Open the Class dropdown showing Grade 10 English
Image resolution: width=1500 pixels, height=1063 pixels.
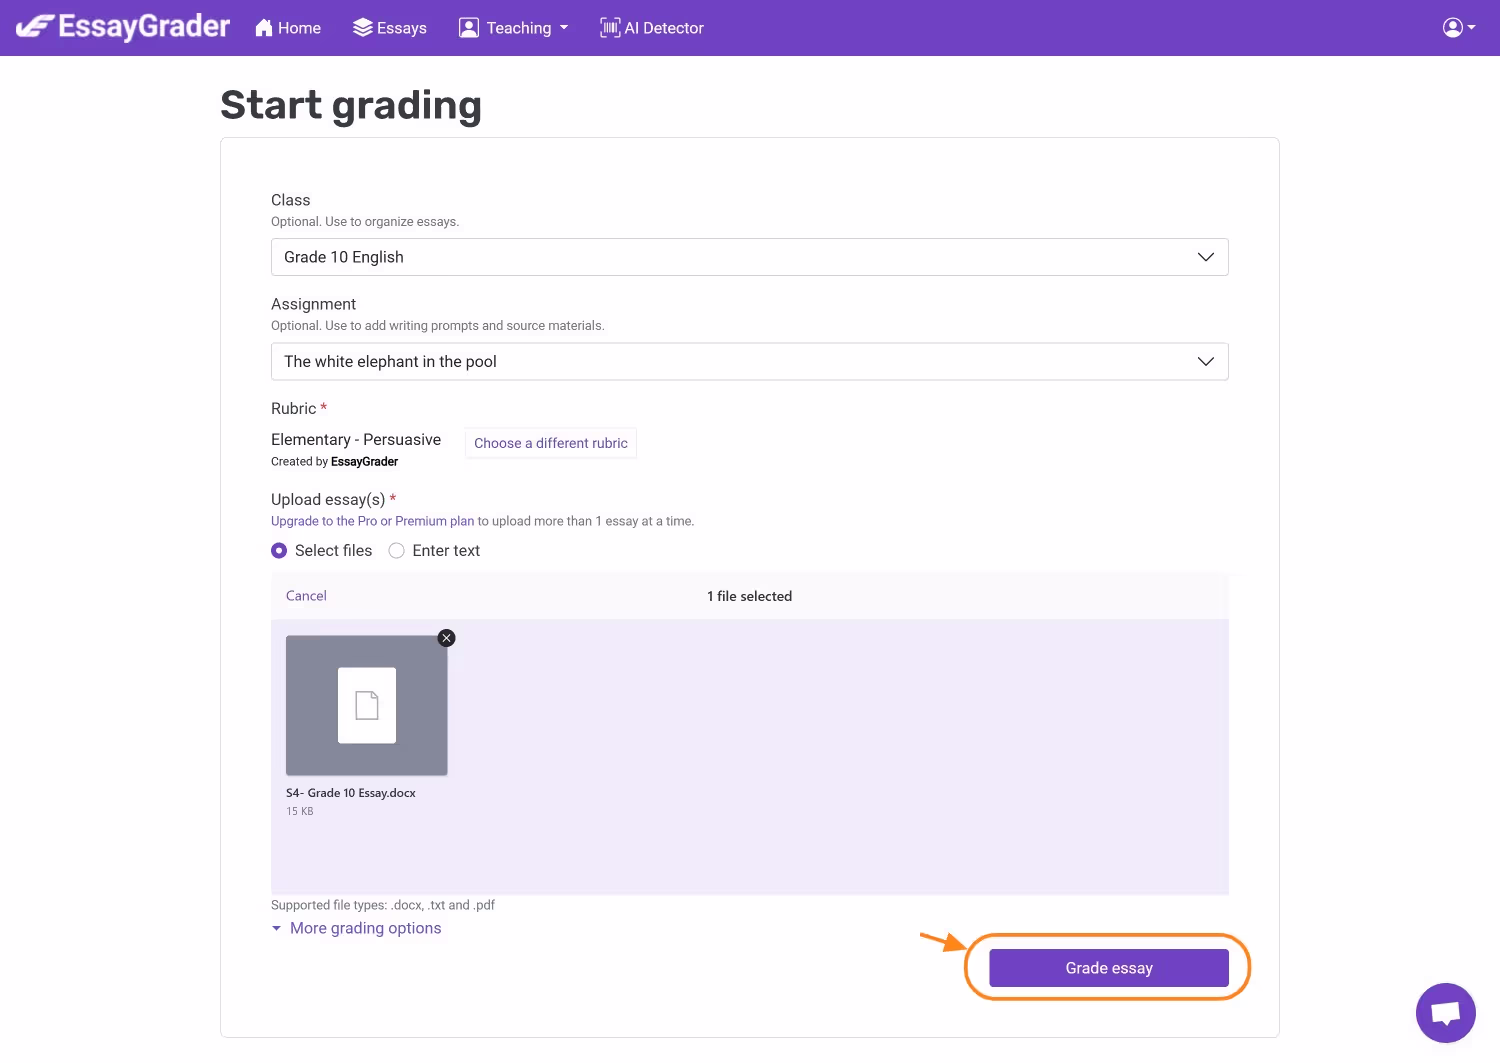[x=750, y=257]
